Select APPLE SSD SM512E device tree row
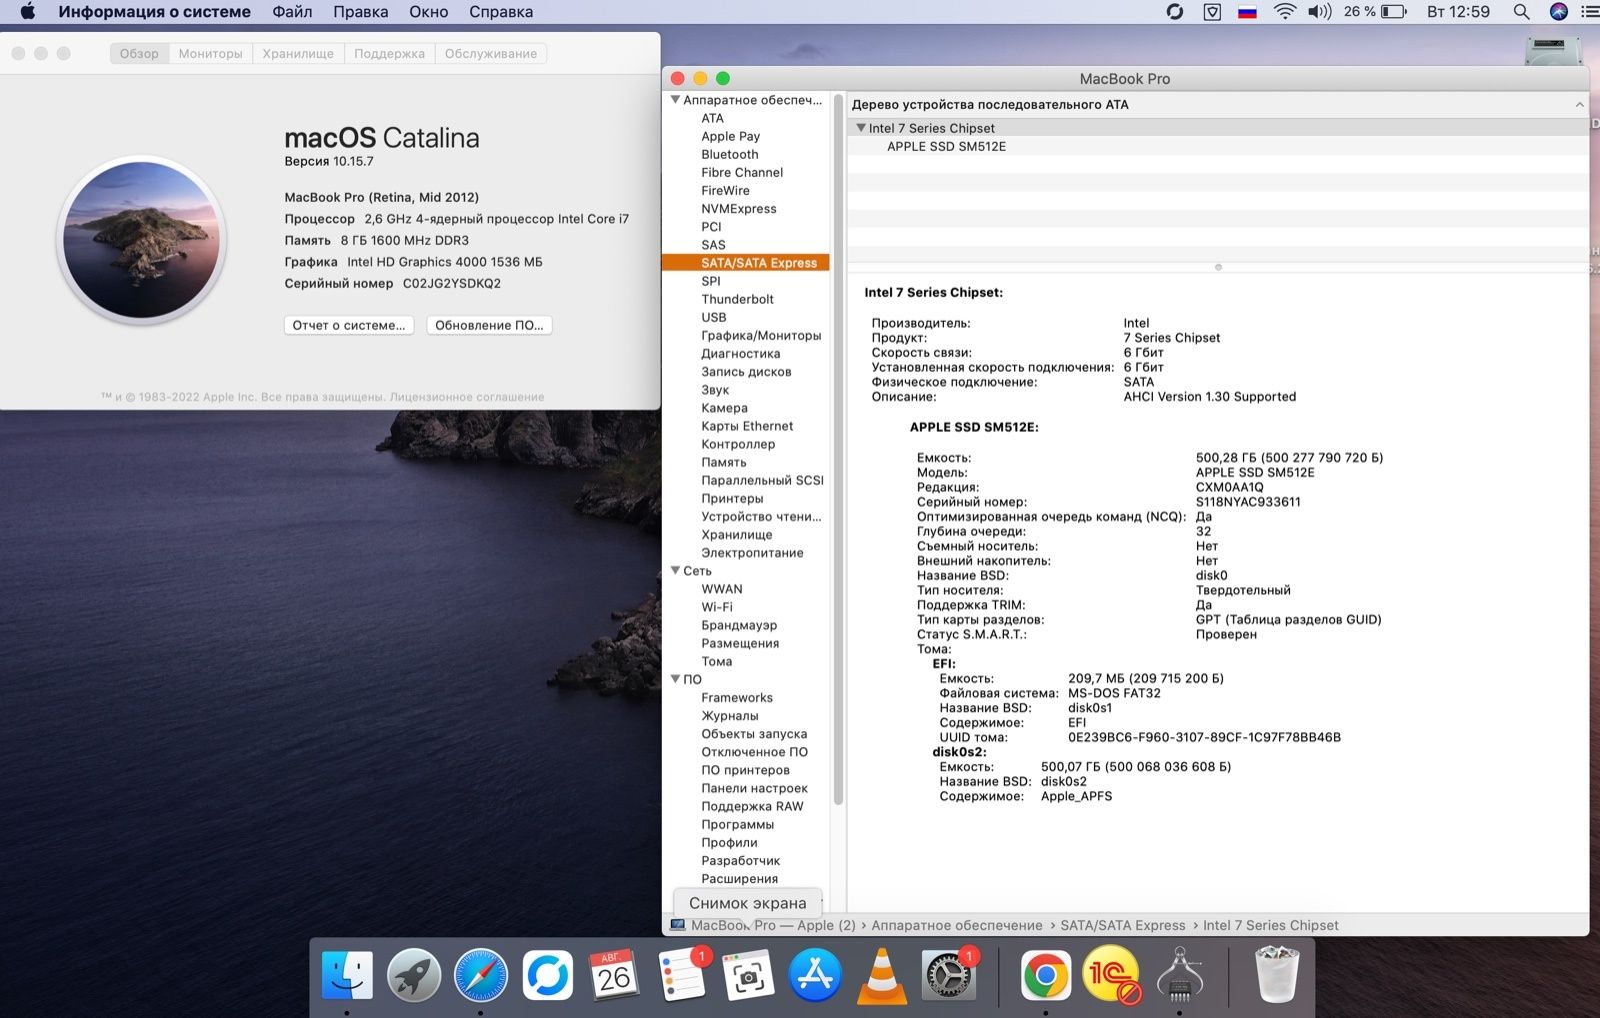 pos(1218,146)
